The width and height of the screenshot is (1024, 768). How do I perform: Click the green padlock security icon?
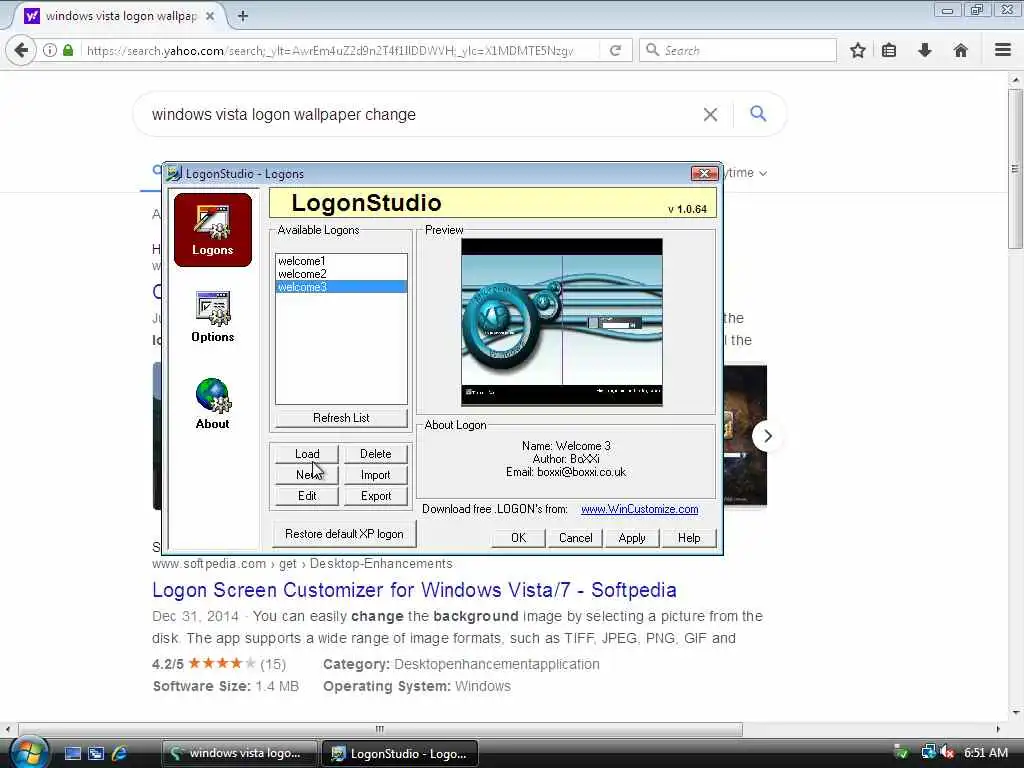click(x=68, y=50)
